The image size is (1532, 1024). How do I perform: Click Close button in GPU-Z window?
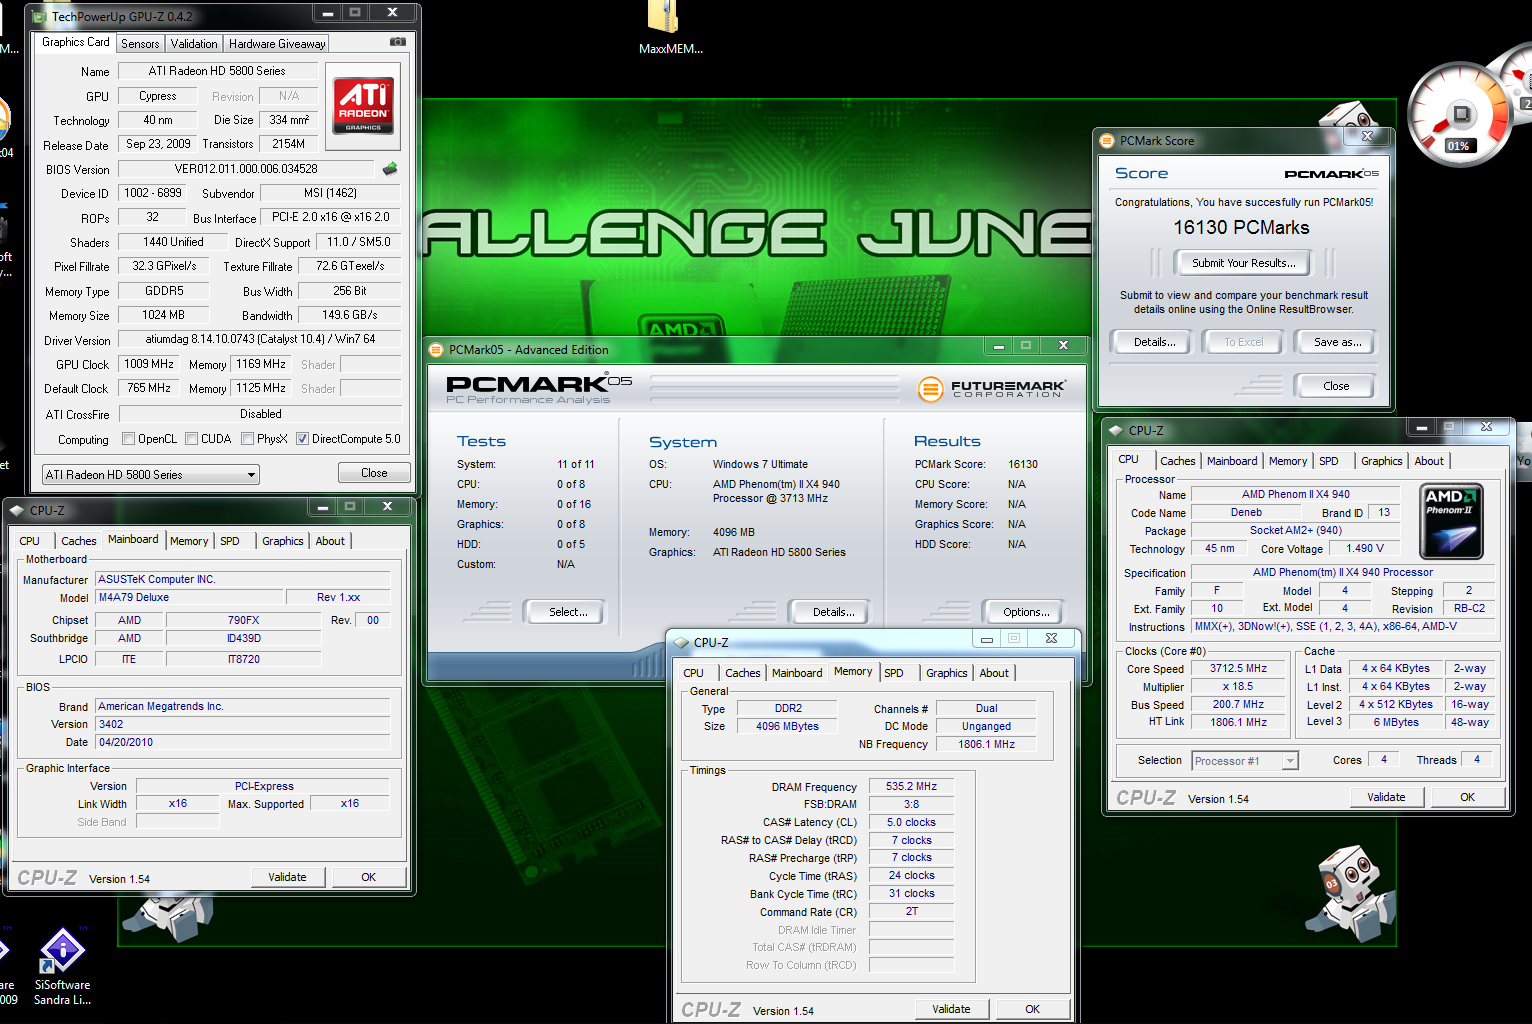tap(374, 473)
